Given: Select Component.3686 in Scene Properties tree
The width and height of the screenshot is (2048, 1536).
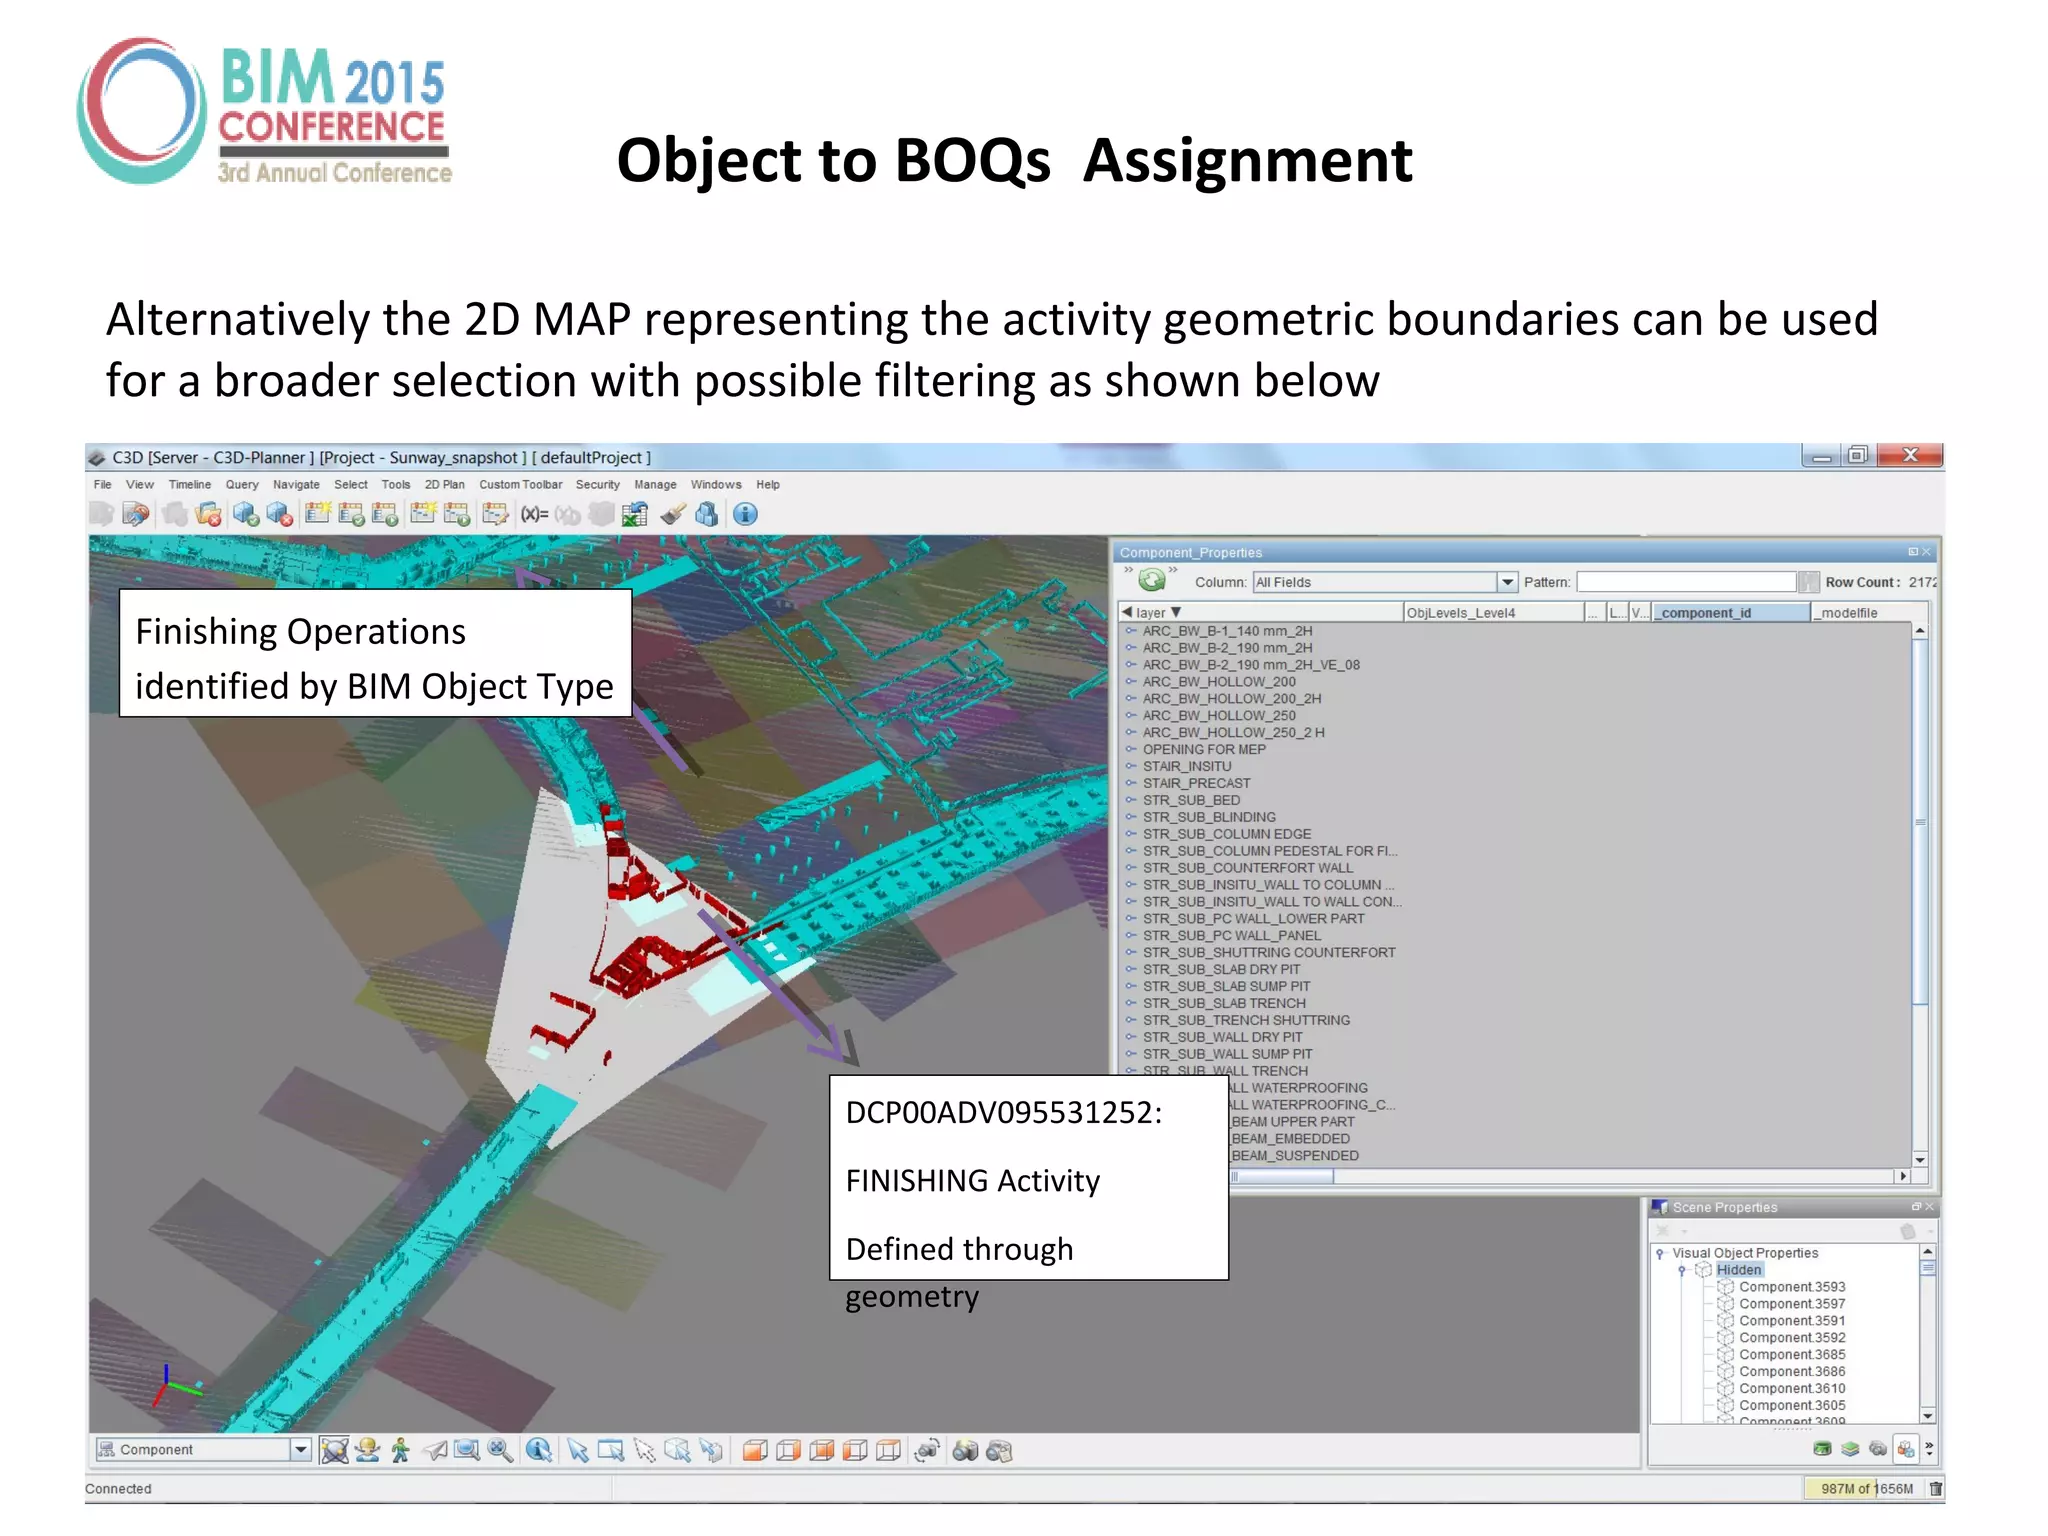Looking at the screenshot, I should tap(1792, 1371).
